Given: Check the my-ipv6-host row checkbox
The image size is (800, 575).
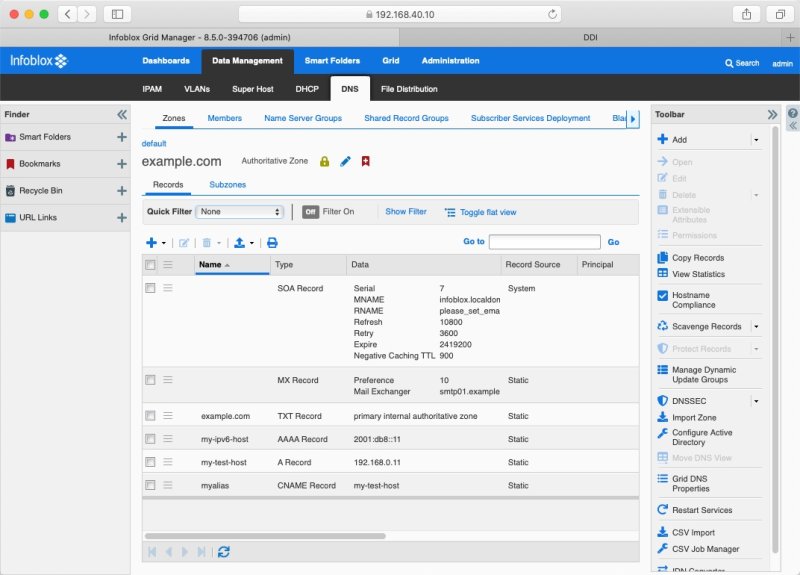Looking at the screenshot, I should [x=150, y=439].
